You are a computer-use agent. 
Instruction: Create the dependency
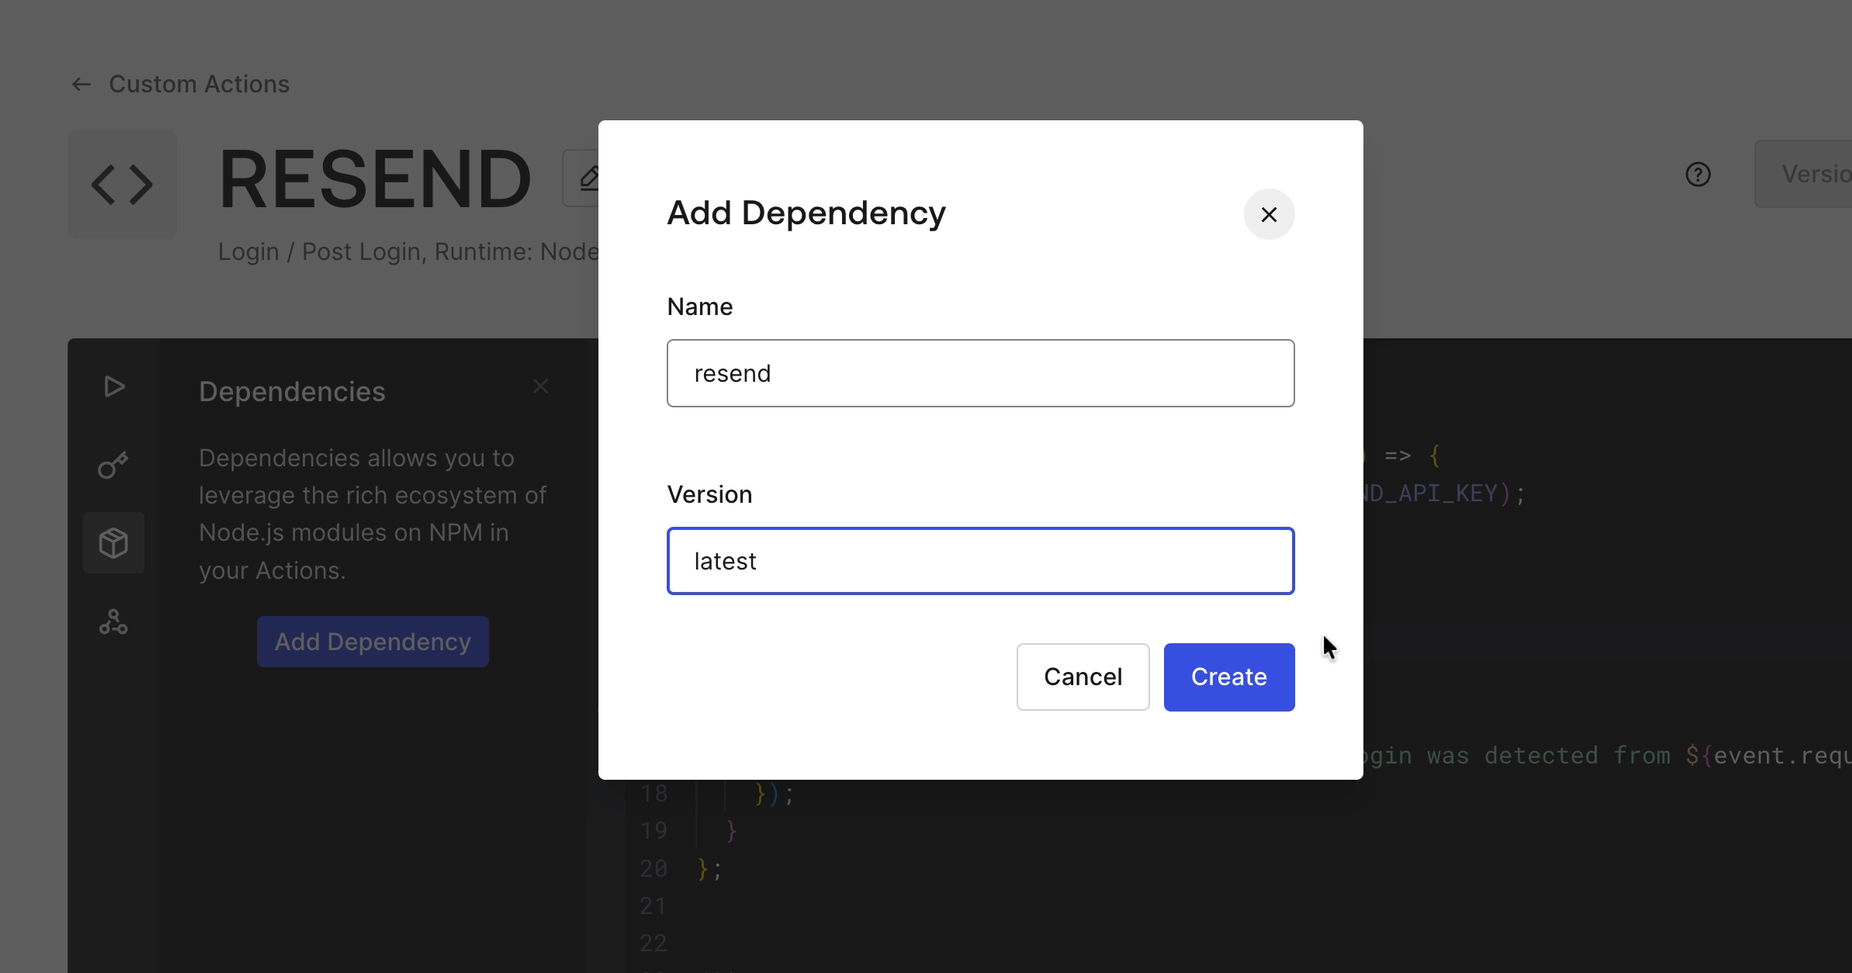[1229, 677]
